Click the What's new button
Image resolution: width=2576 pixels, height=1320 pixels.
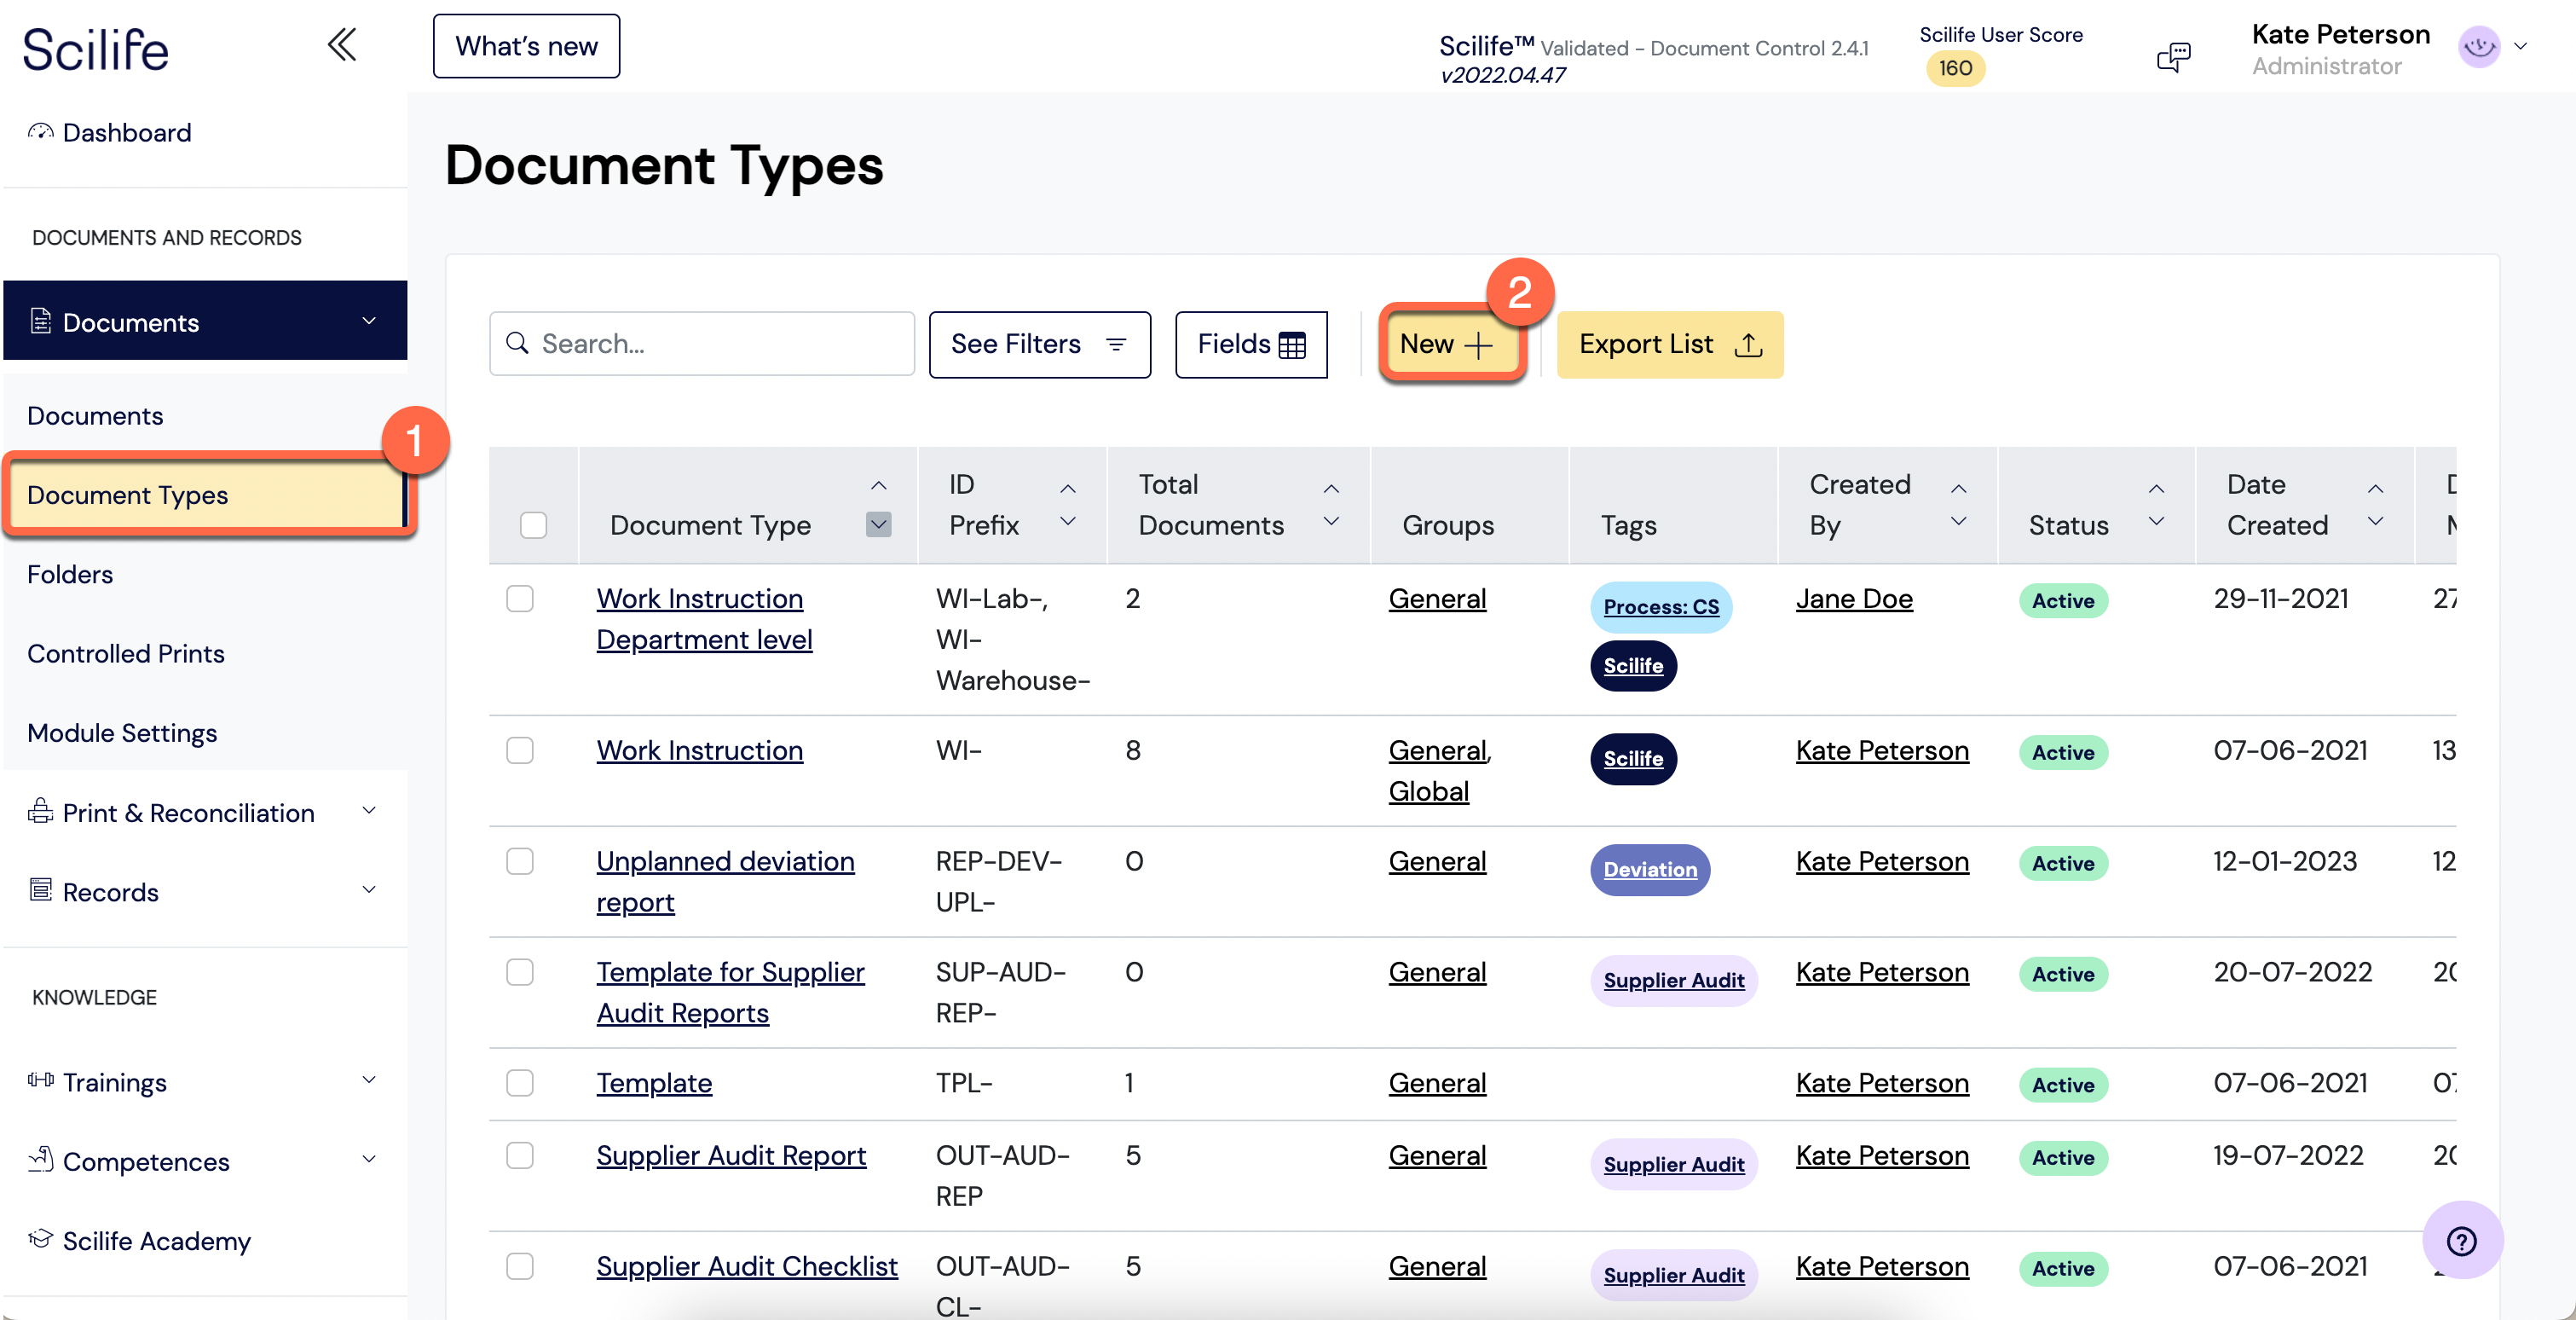[x=526, y=46]
